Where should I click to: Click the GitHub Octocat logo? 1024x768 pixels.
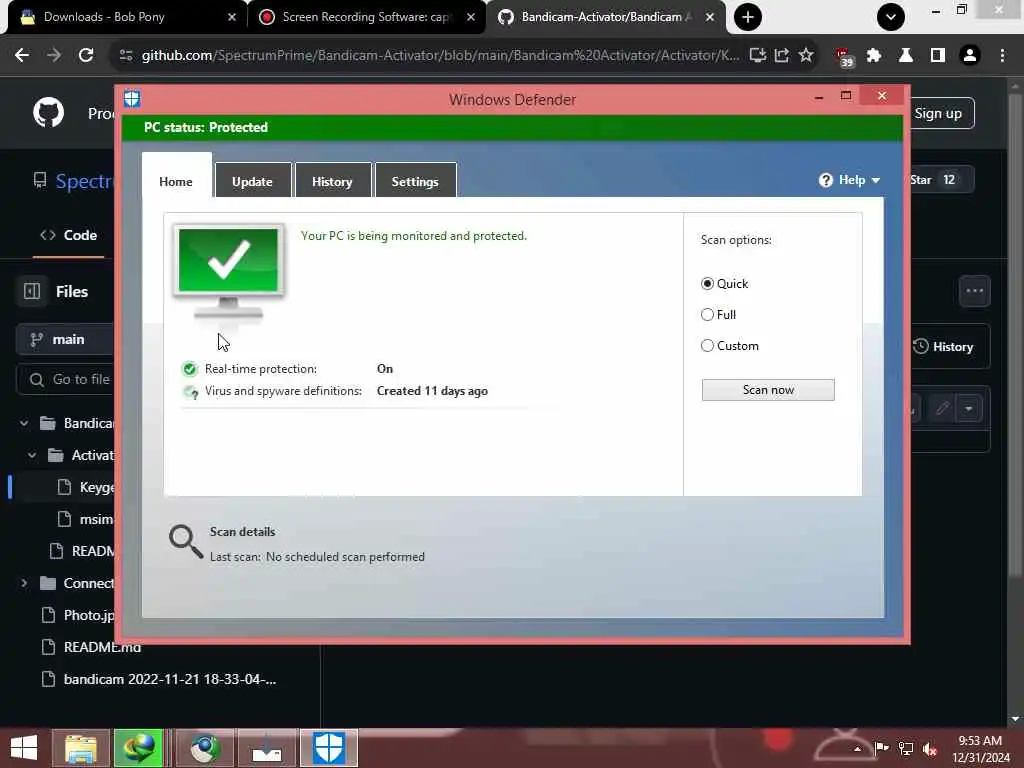click(49, 112)
